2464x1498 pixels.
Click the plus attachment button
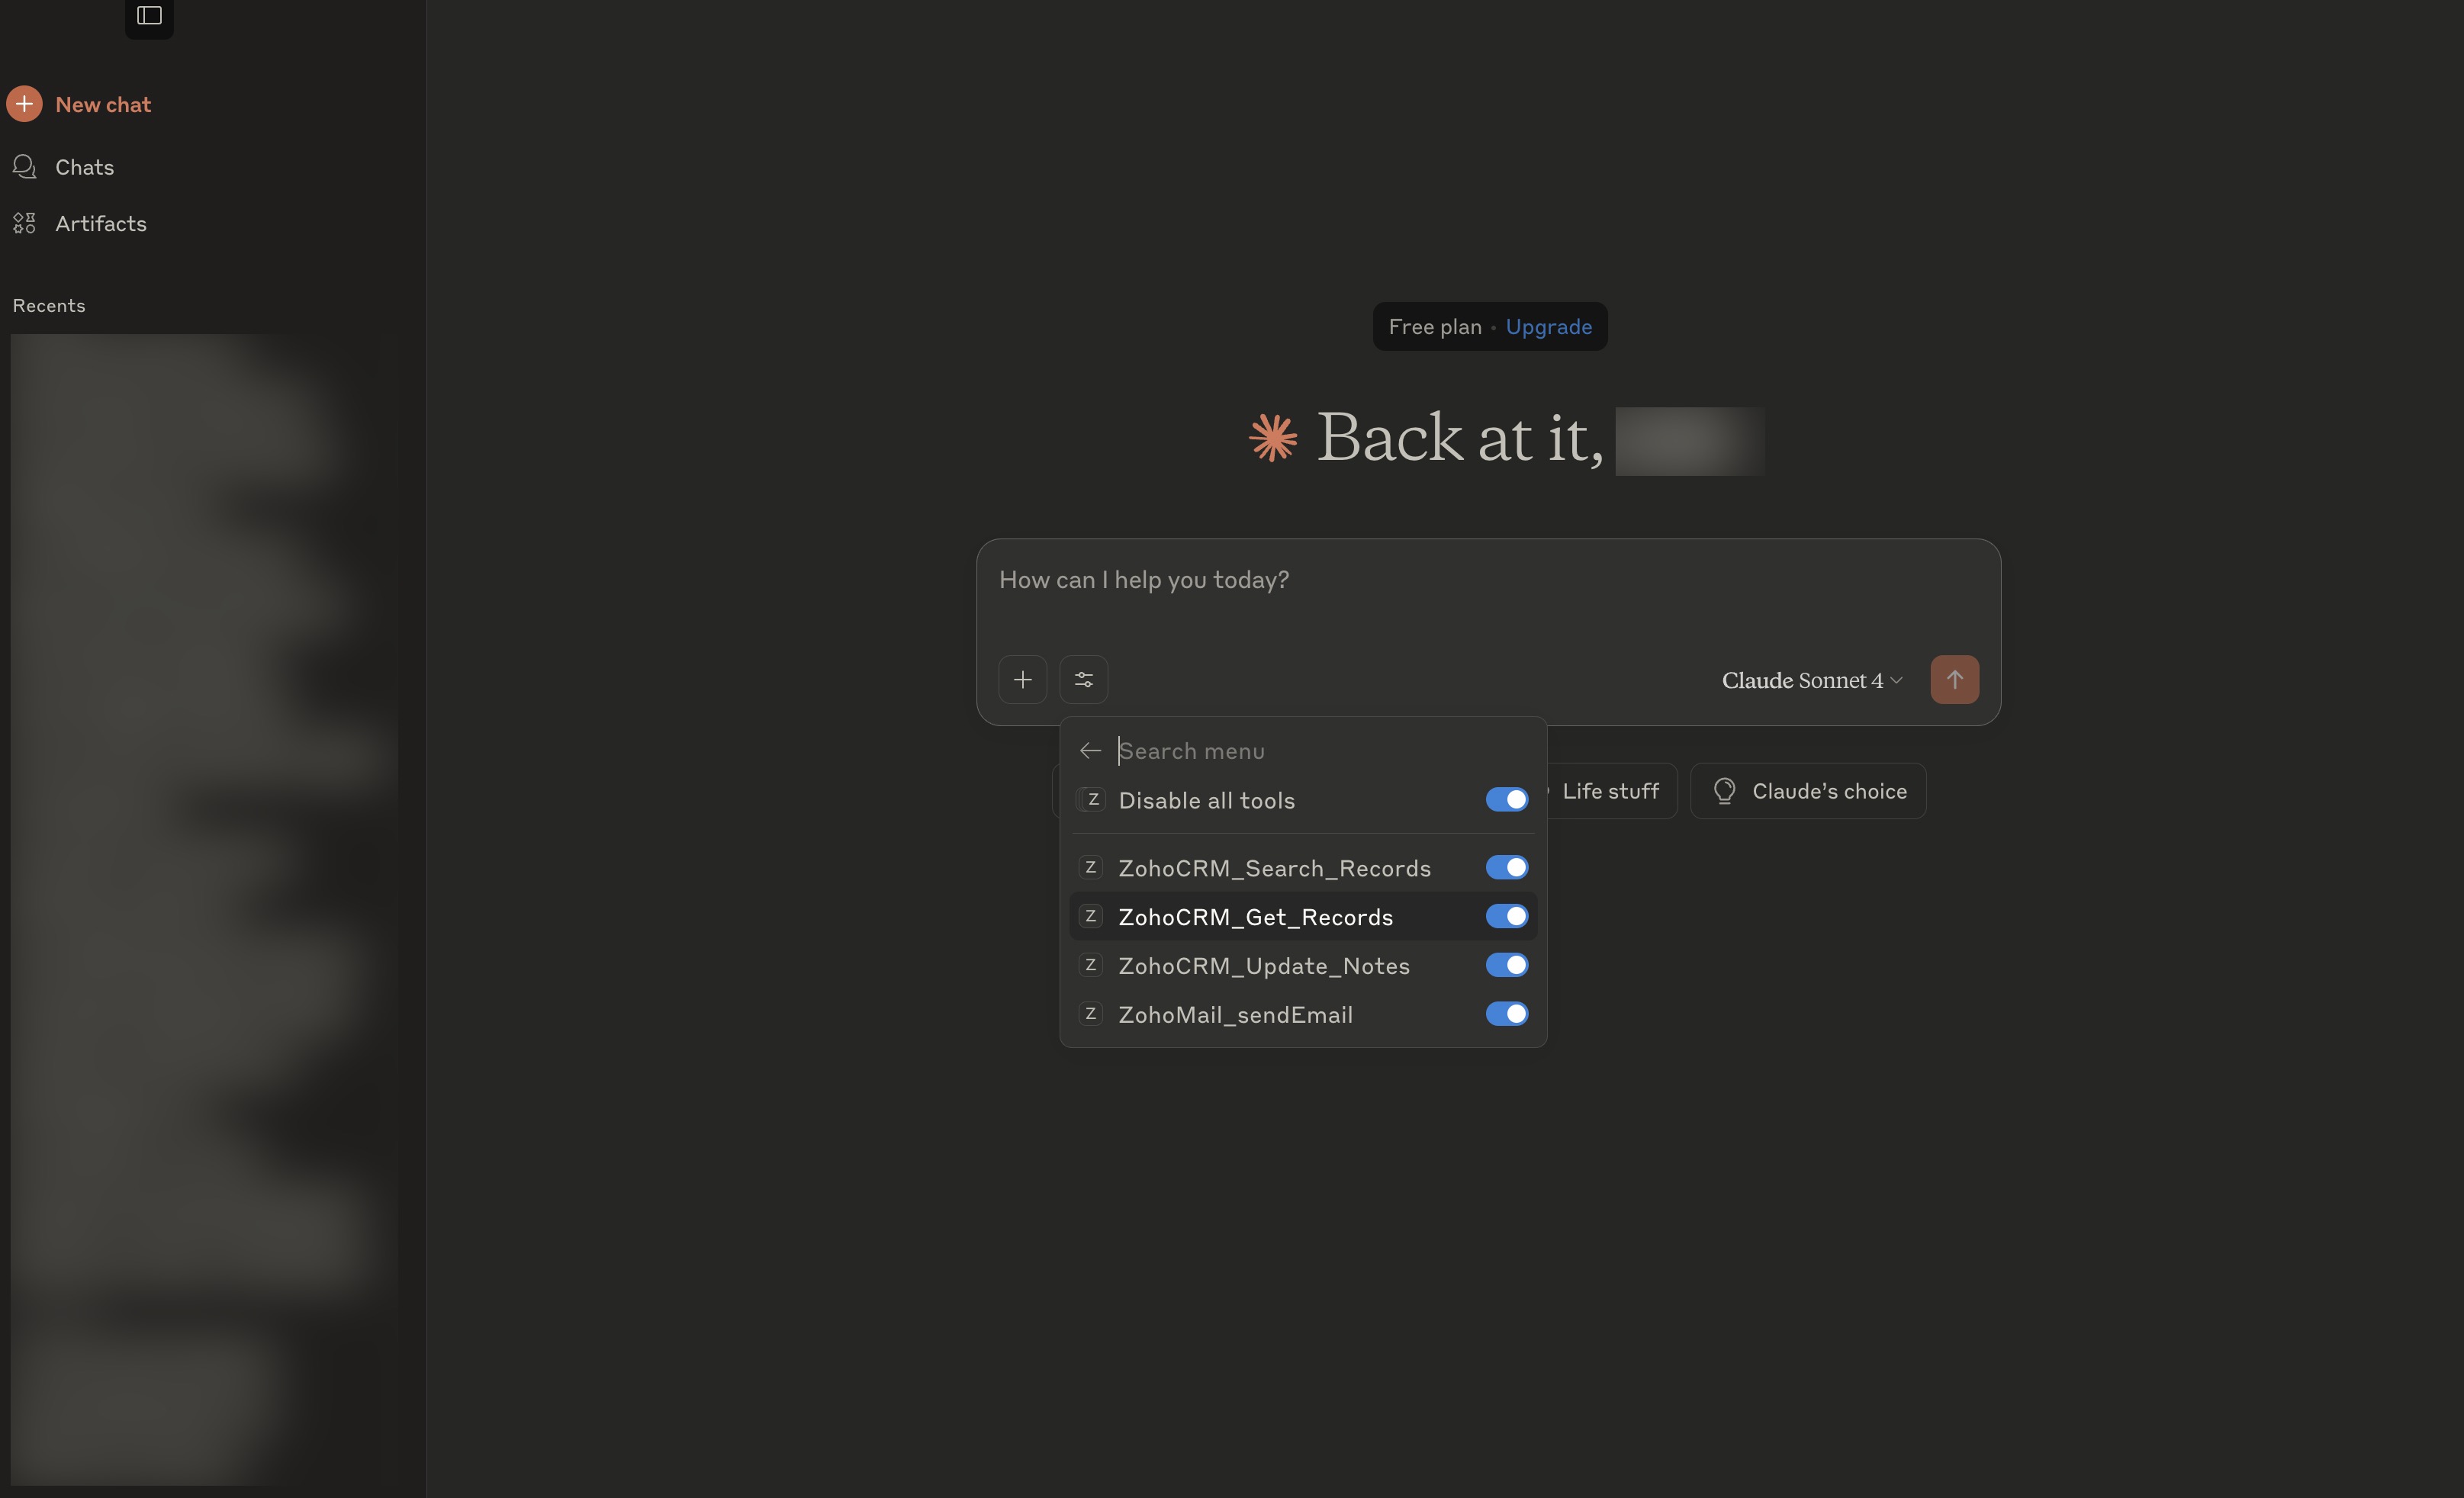click(x=1022, y=680)
